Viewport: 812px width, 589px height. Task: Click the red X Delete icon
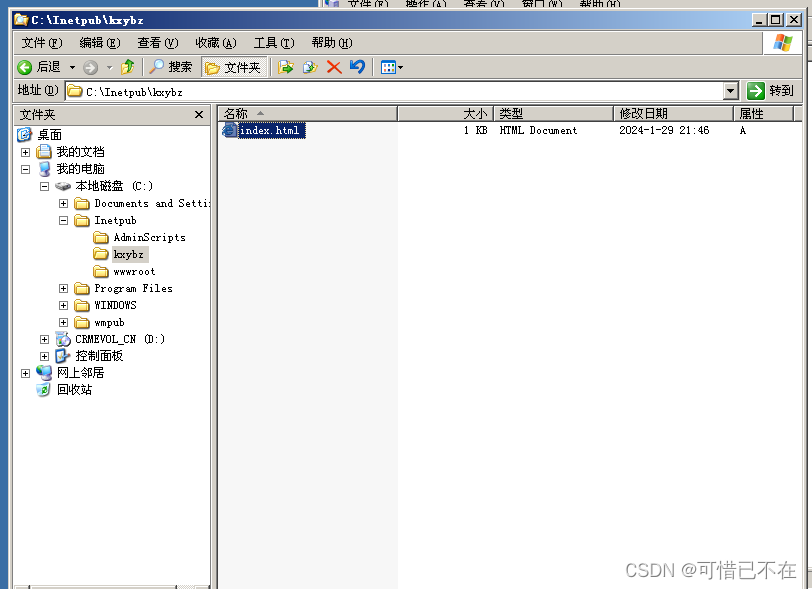click(333, 67)
